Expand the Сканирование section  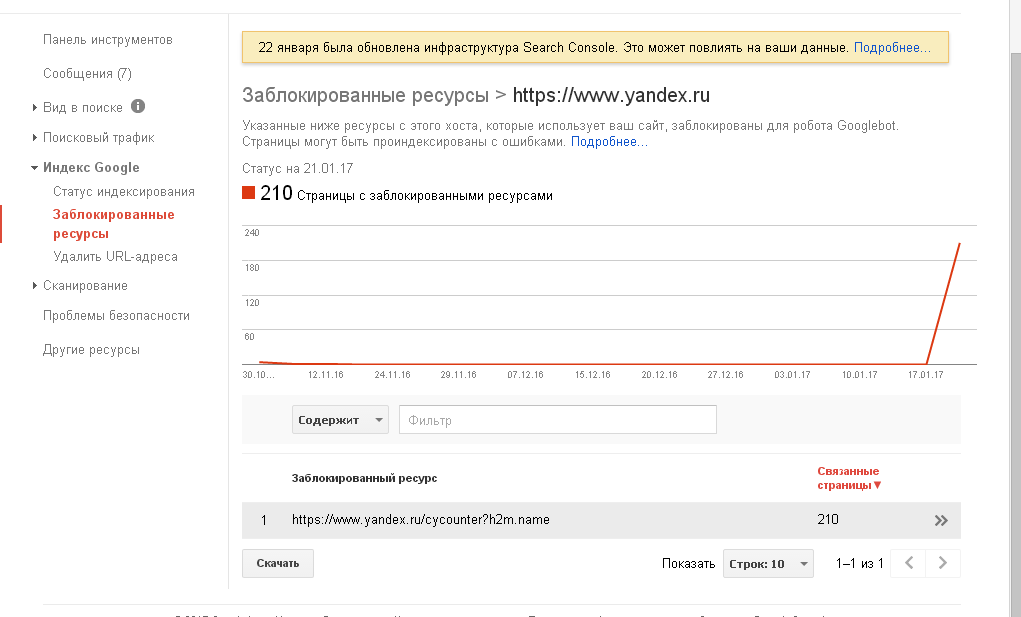35,286
